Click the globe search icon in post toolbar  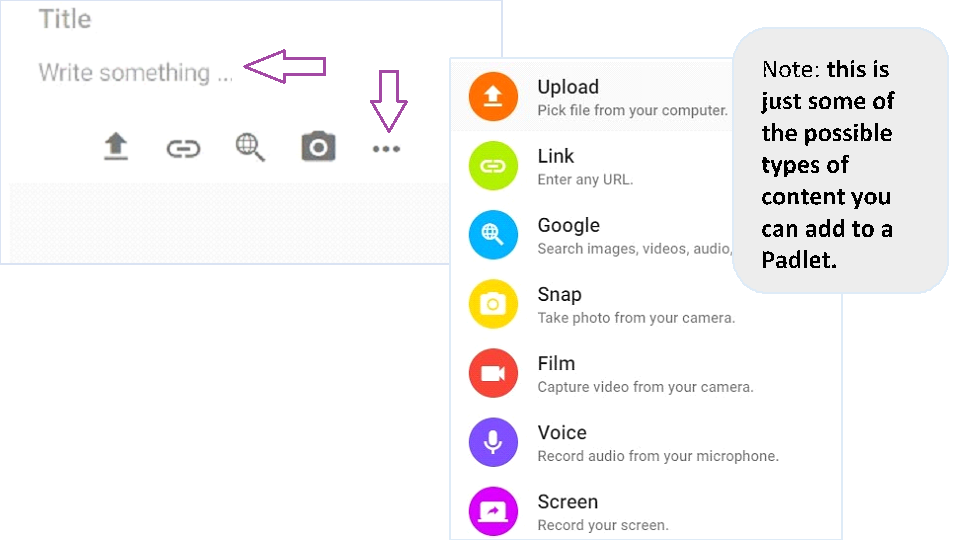[250, 148]
